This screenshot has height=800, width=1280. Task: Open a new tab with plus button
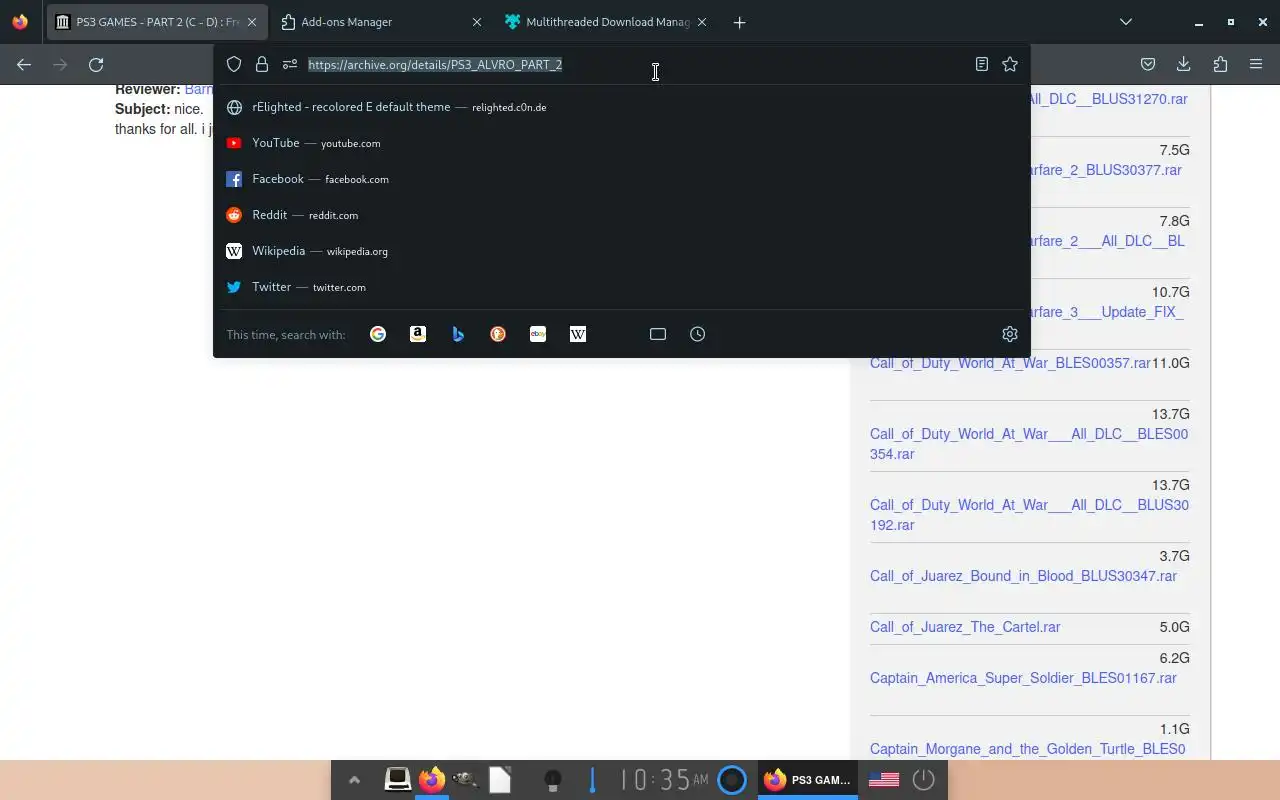pyautogui.click(x=739, y=22)
